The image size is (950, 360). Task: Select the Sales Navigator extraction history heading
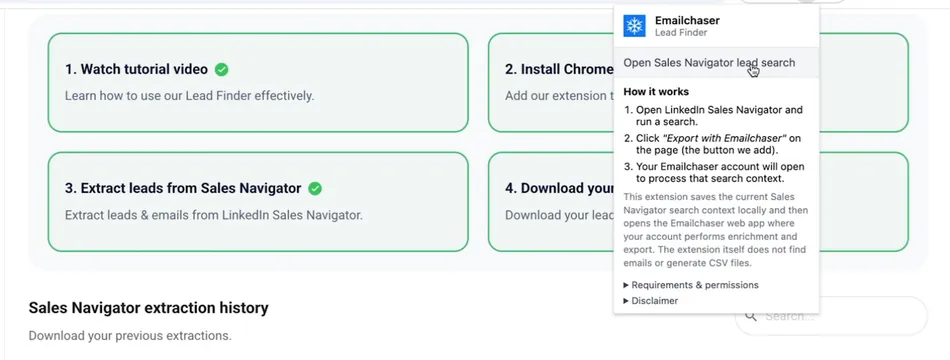click(x=148, y=308)
